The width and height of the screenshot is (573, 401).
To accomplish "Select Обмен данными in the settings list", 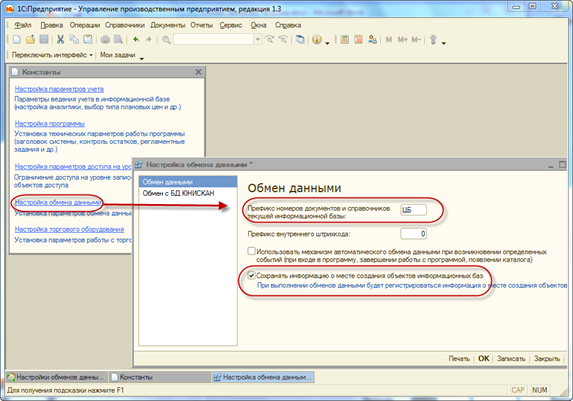I will click(x=188, y=182).
